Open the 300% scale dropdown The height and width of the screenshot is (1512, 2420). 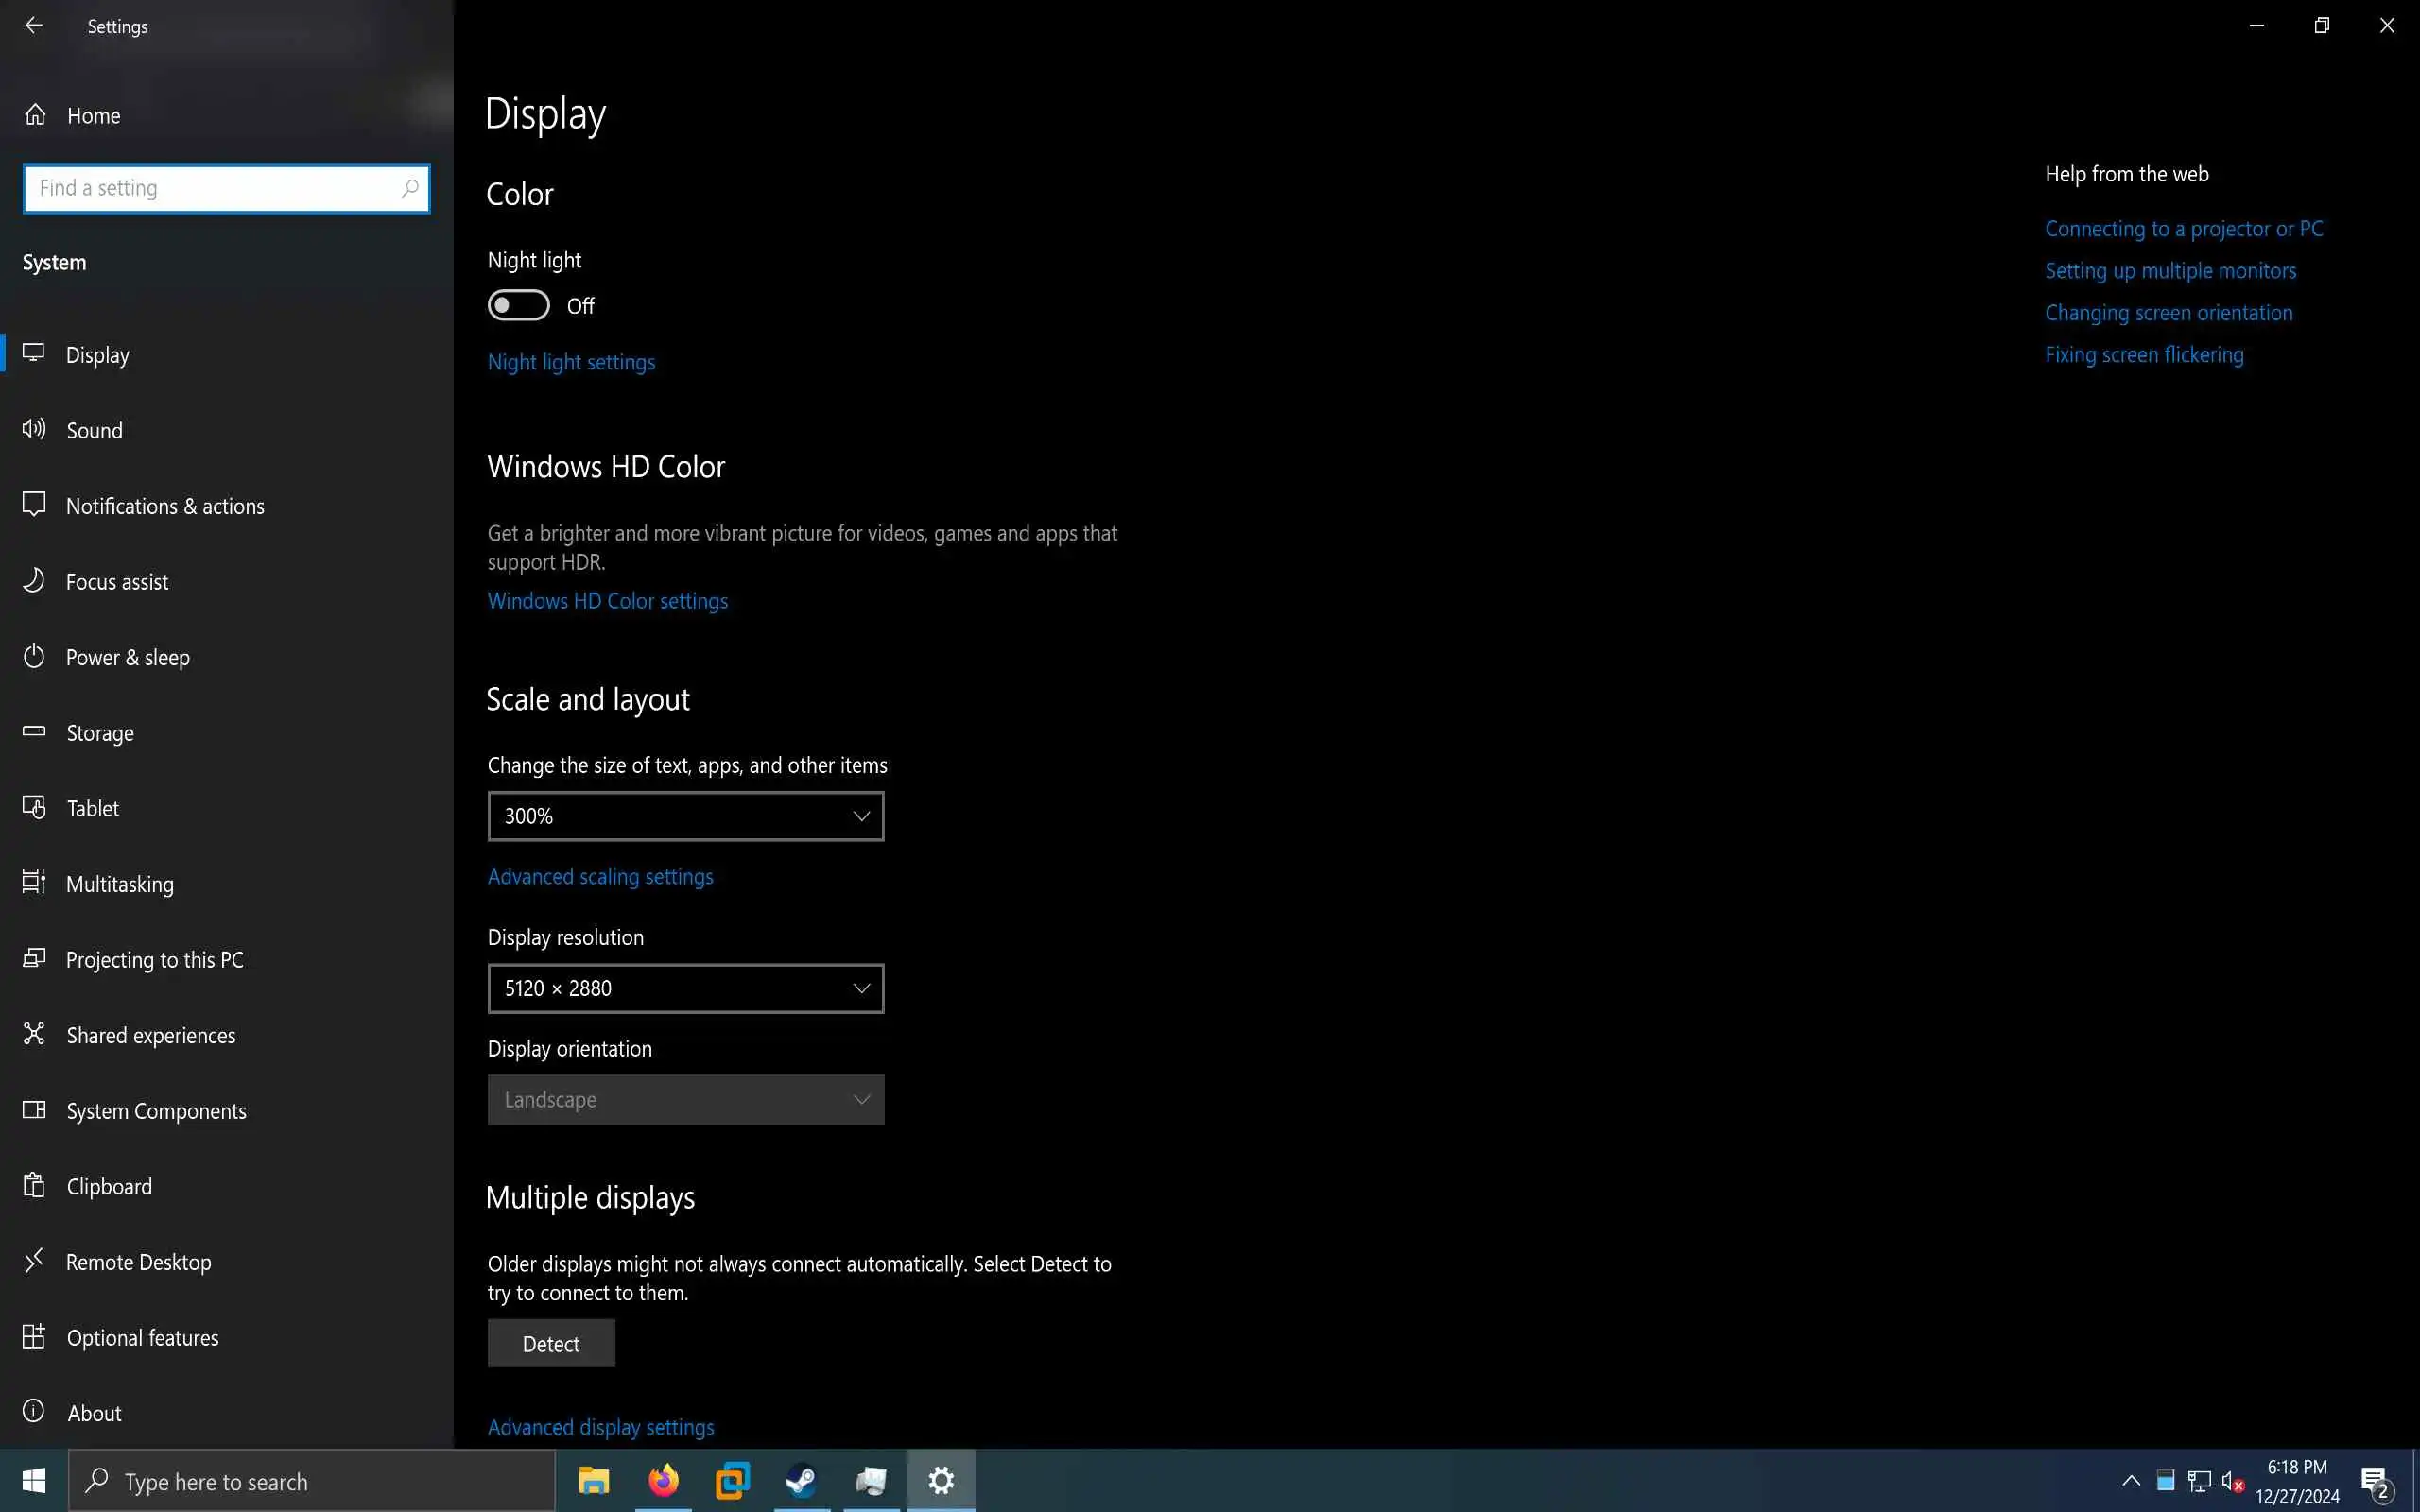pyautogui.click(x=685, y=816)
